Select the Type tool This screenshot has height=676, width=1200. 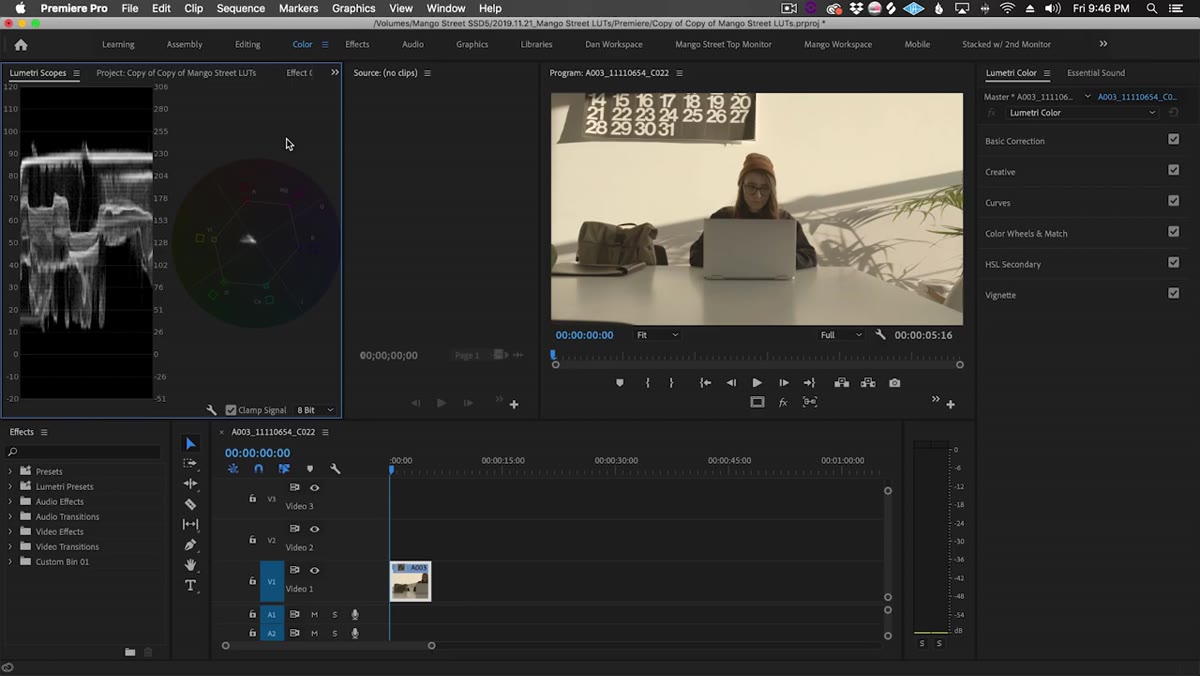tap(191, 586)
